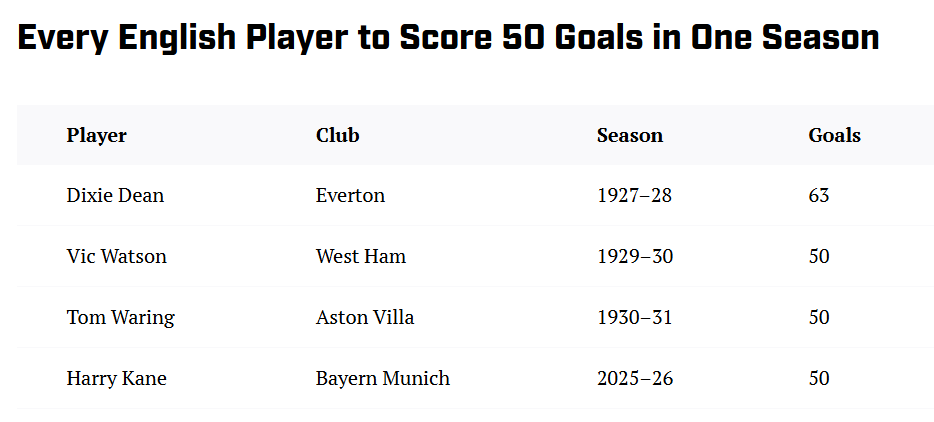Click the 2025–26 season cell
Image resolution: width=934 pixels, height=422 pixels.
635,379
